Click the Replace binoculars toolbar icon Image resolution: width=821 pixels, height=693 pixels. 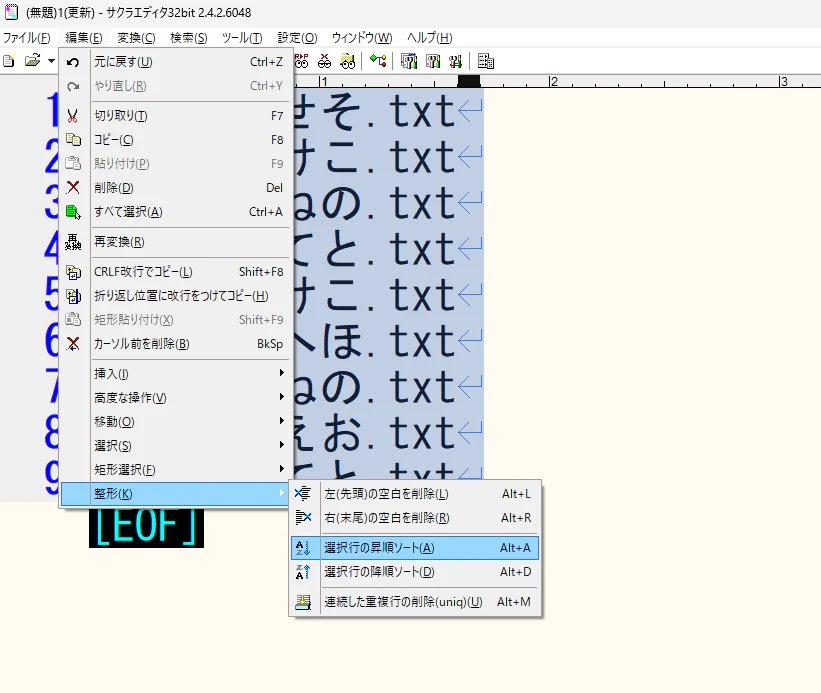tap(302, 61)
